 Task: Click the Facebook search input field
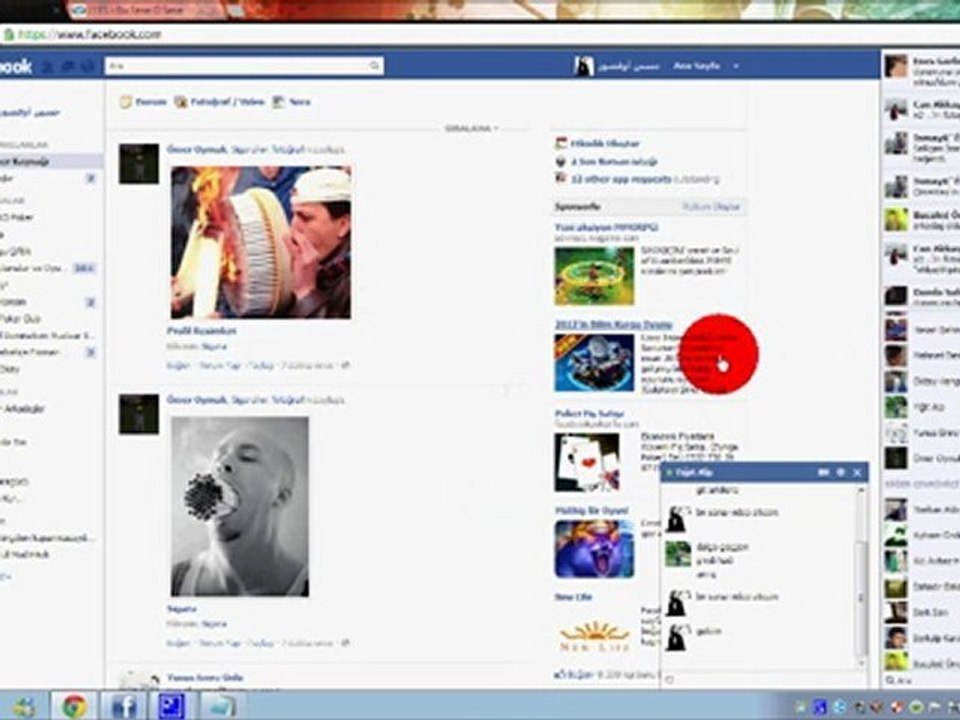click(244, 66)
